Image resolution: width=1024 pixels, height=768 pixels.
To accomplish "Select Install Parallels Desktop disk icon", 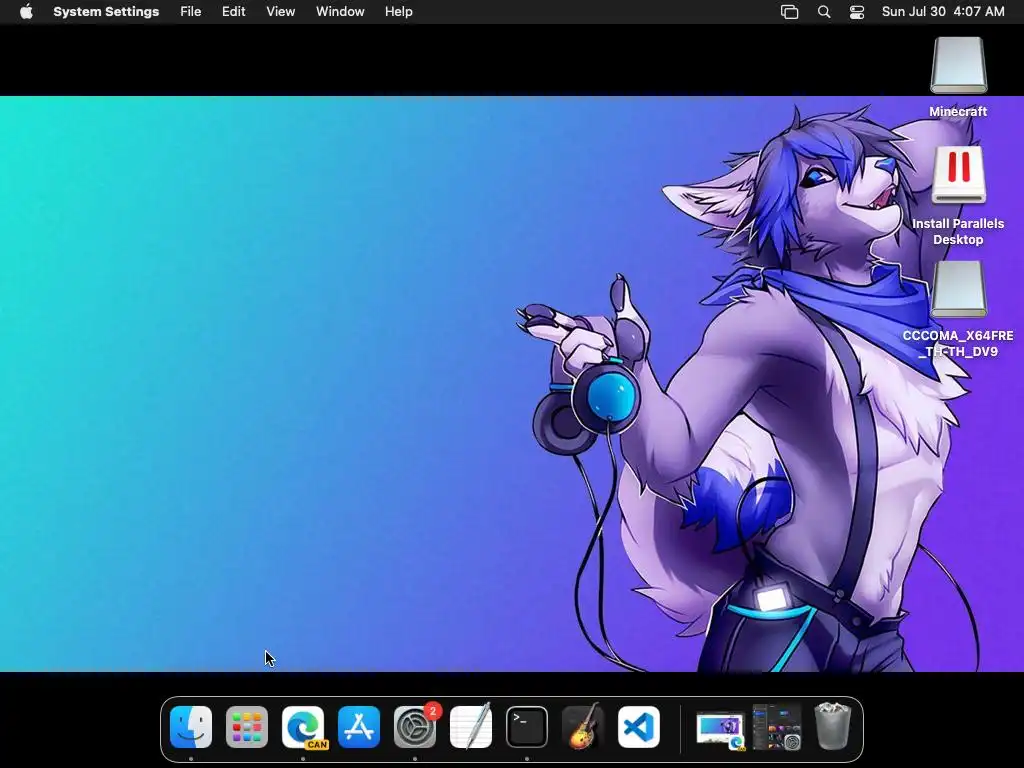I will 958,175.
